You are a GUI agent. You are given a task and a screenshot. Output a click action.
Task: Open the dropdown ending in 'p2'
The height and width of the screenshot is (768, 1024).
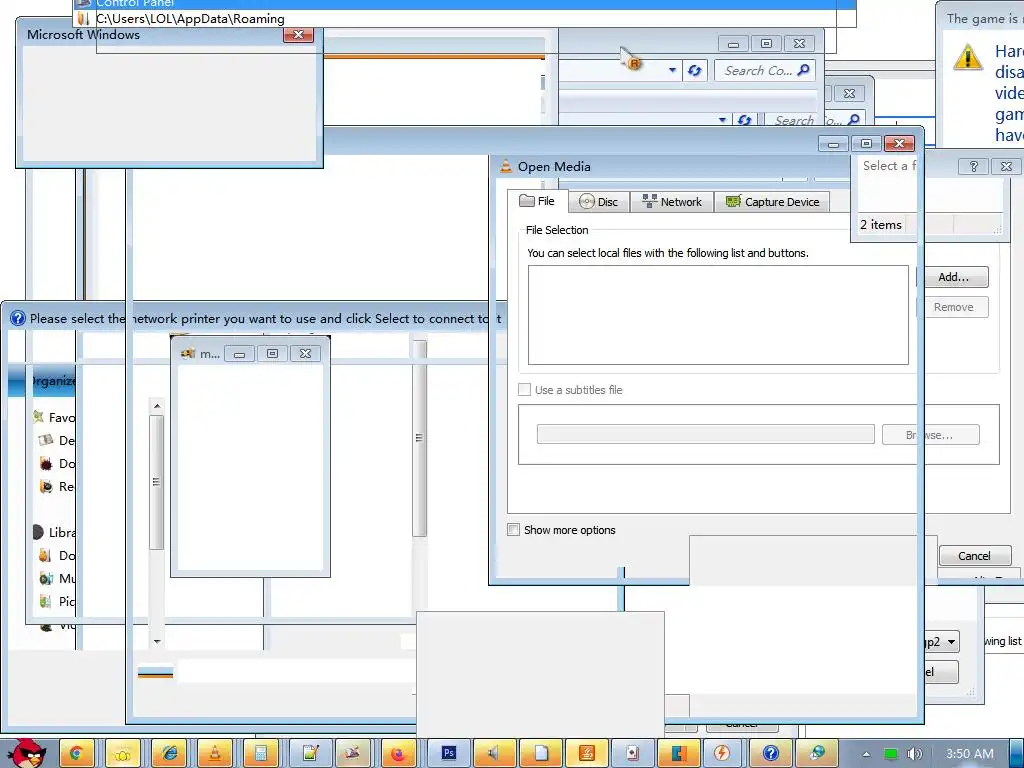[942, 641]
